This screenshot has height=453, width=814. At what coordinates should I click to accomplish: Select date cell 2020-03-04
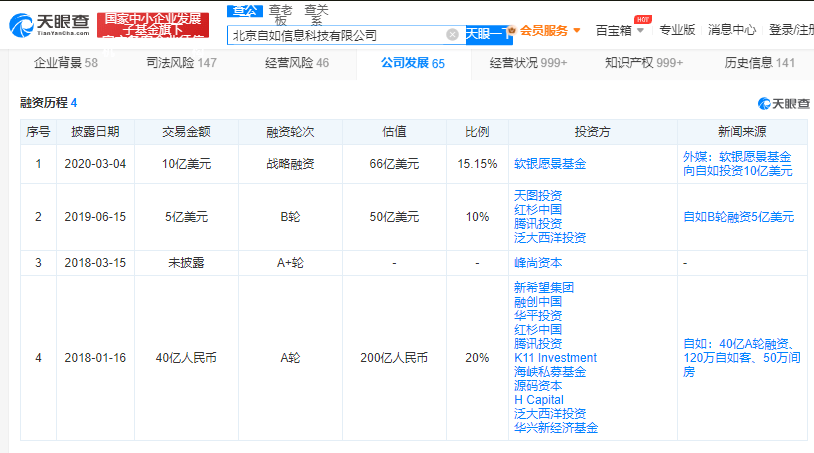[x=95, y=164]
